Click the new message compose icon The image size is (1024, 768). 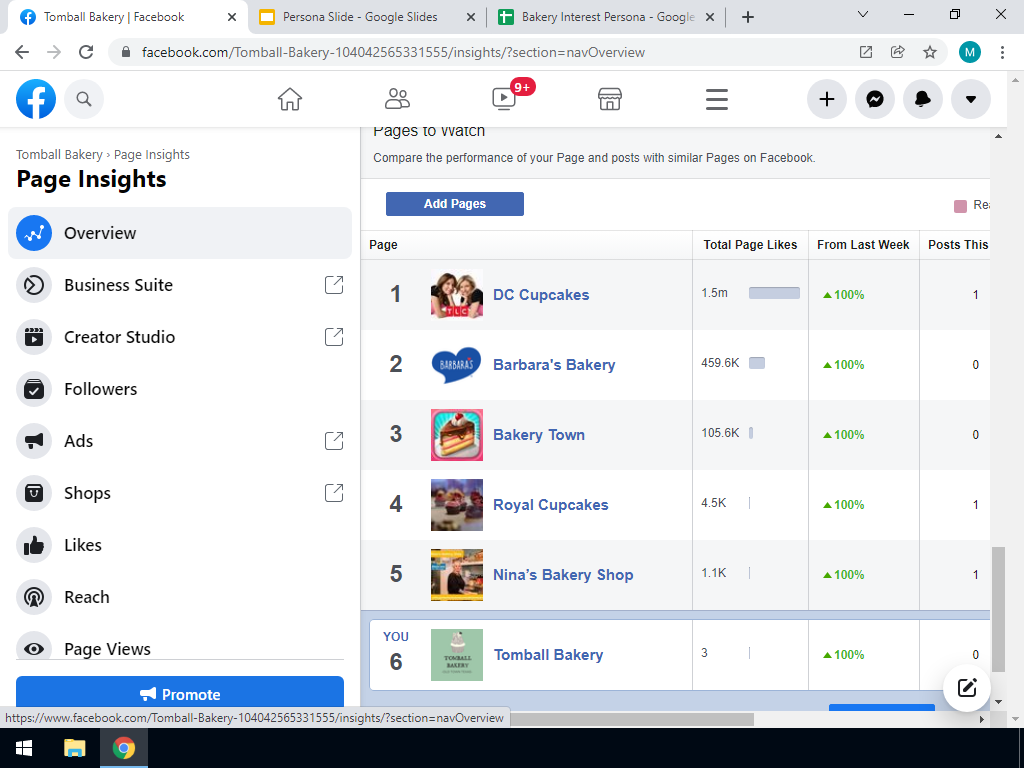click(967, 688)
